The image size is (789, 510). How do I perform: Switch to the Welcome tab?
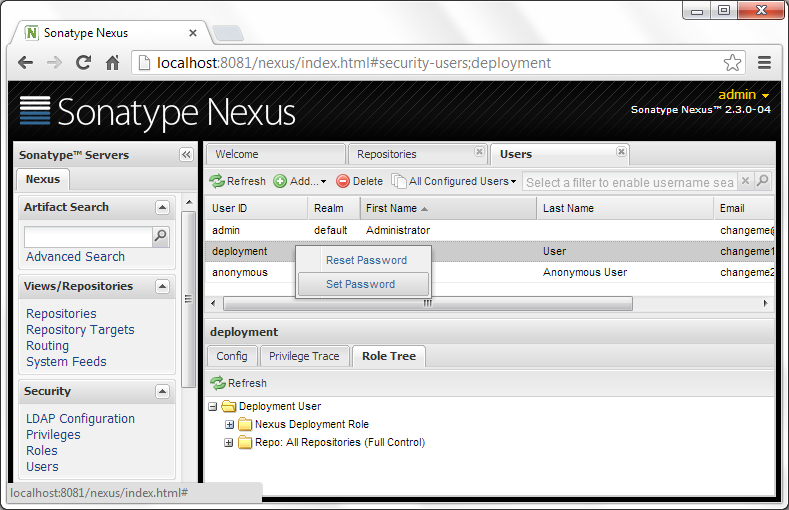coord(276,154)
